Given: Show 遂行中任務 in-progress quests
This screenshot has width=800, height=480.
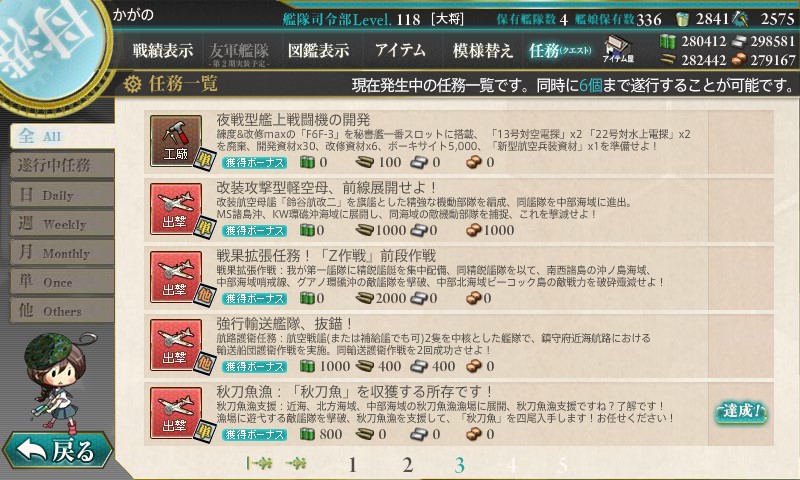Looking at the screenshot, I should point(62,165).
